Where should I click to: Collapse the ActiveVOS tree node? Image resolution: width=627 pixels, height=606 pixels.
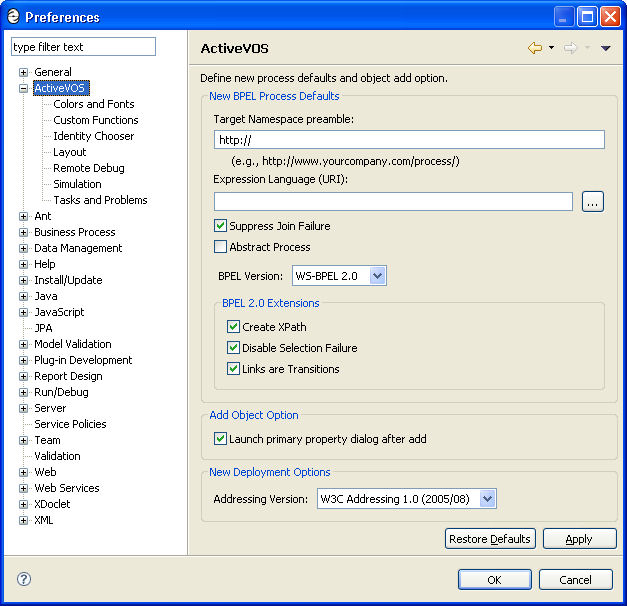click(x=24, y=88)
